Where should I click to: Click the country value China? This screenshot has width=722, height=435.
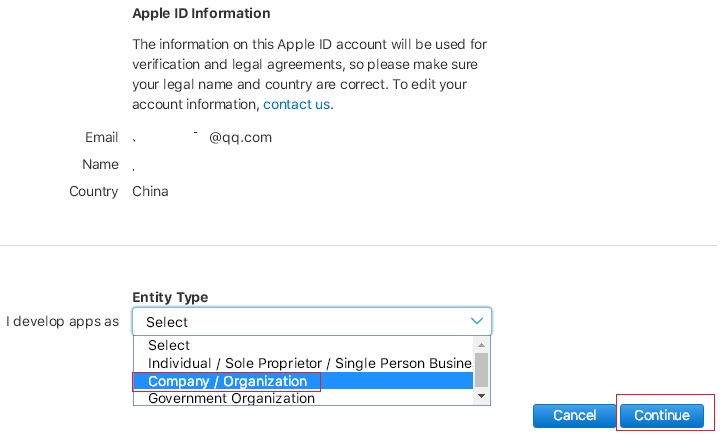click(150, 191)
